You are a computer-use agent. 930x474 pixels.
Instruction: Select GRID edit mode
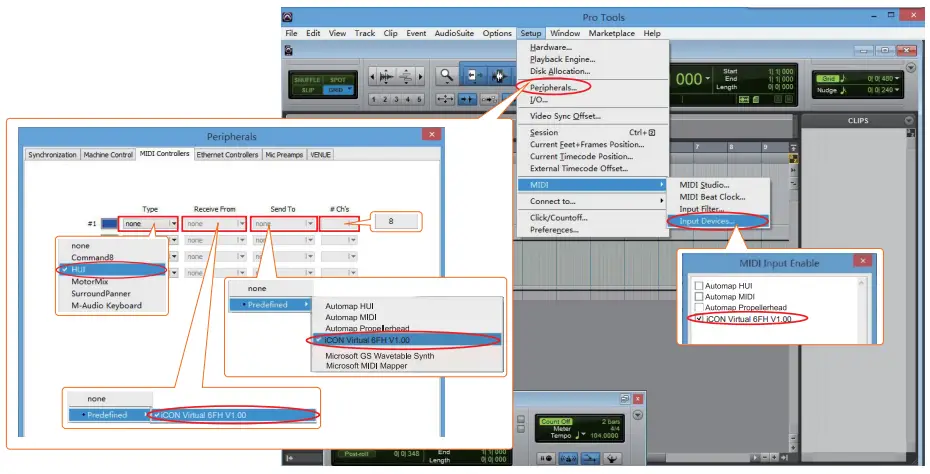click(336, 90)
